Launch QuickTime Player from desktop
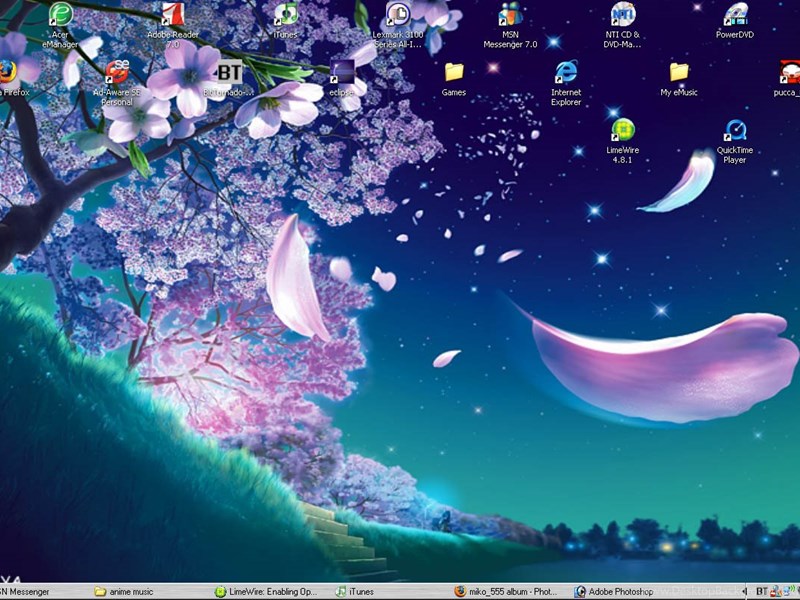This screenshot has height=600, width=800. pyautogui.click(x=735, y=131)
